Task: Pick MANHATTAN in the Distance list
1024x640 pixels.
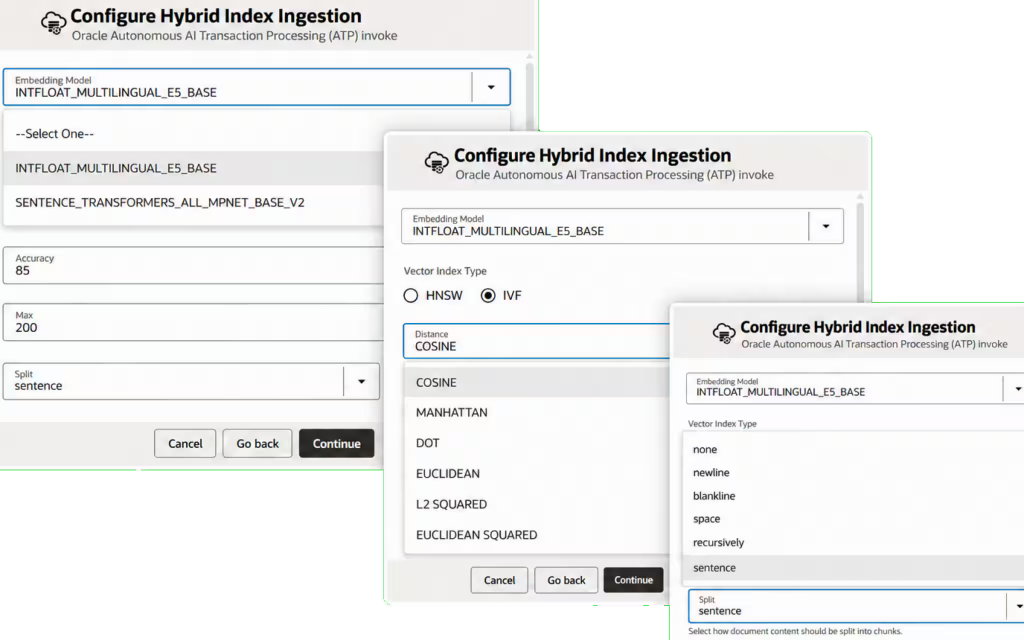Action: [x=537, y=413]
